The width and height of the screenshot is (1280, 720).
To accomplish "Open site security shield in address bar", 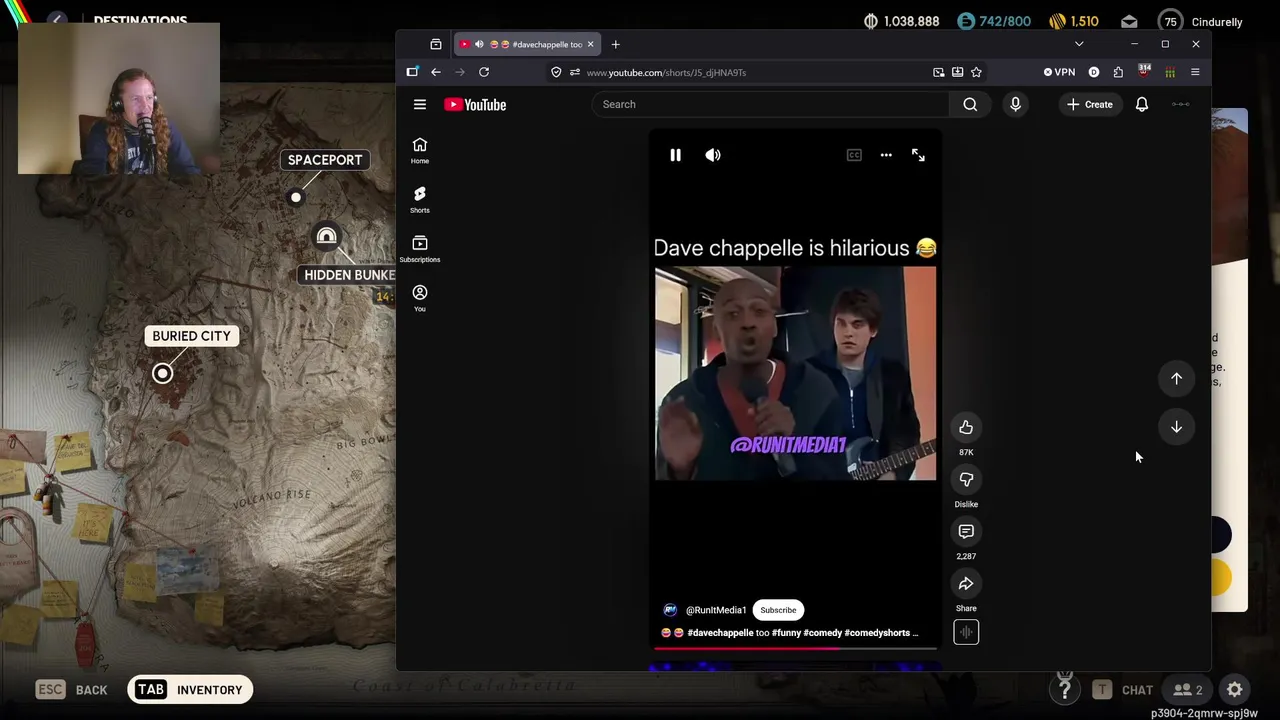I will point(556,72).
